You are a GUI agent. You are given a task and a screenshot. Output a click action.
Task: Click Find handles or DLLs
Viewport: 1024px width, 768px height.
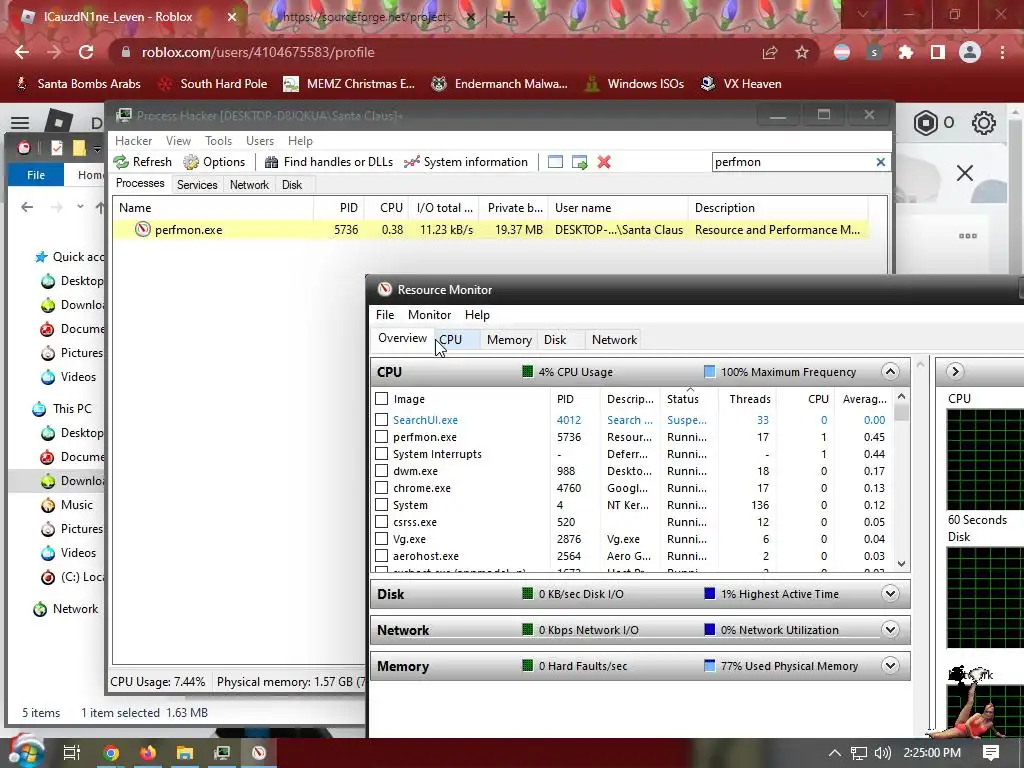[328, 162]
